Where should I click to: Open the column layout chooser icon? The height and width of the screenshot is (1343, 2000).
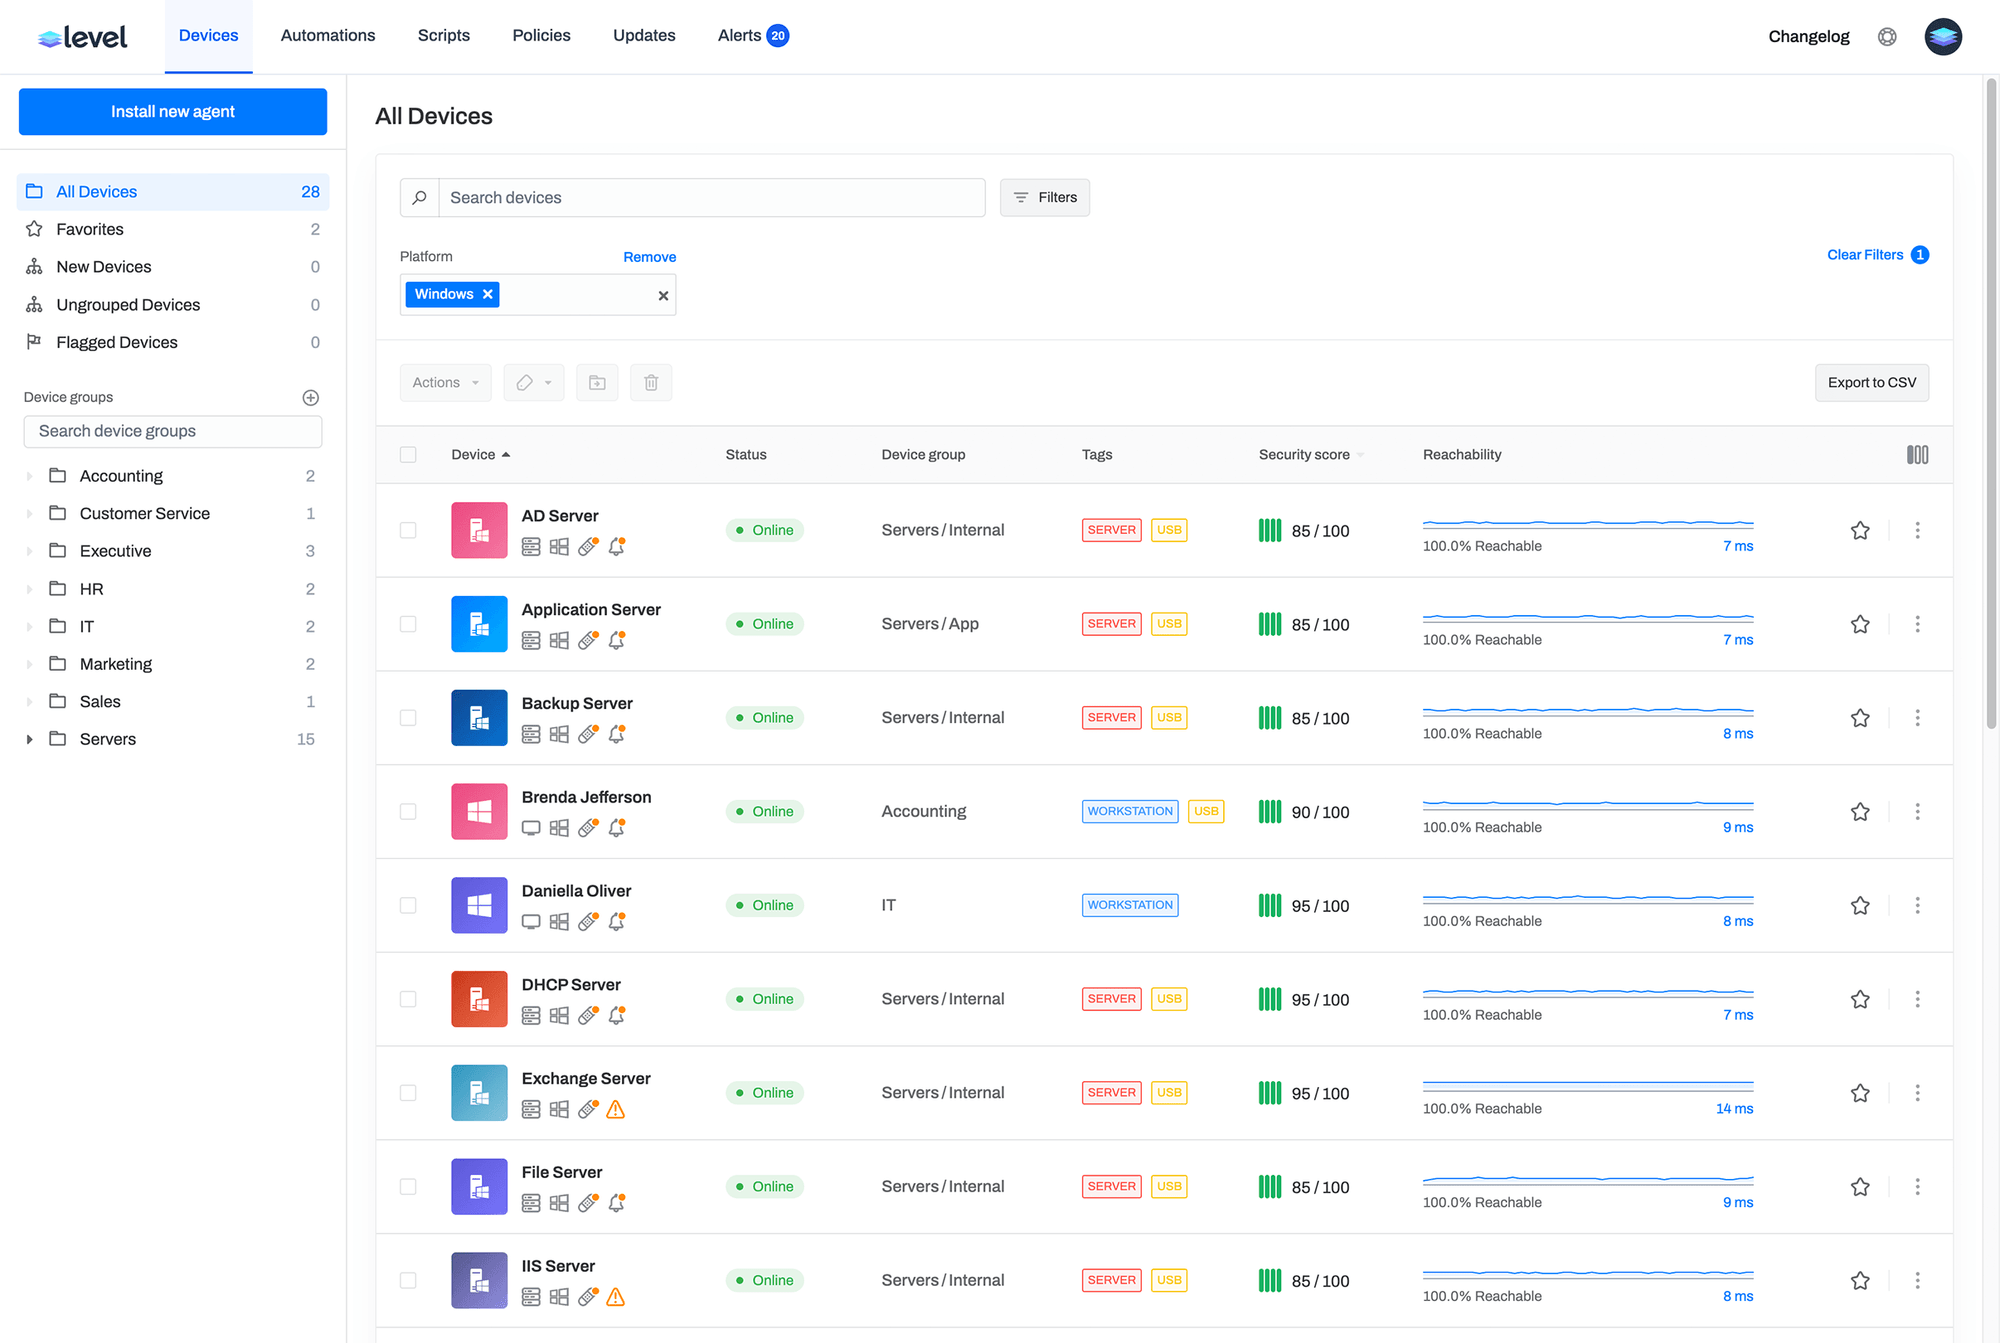1916,455
